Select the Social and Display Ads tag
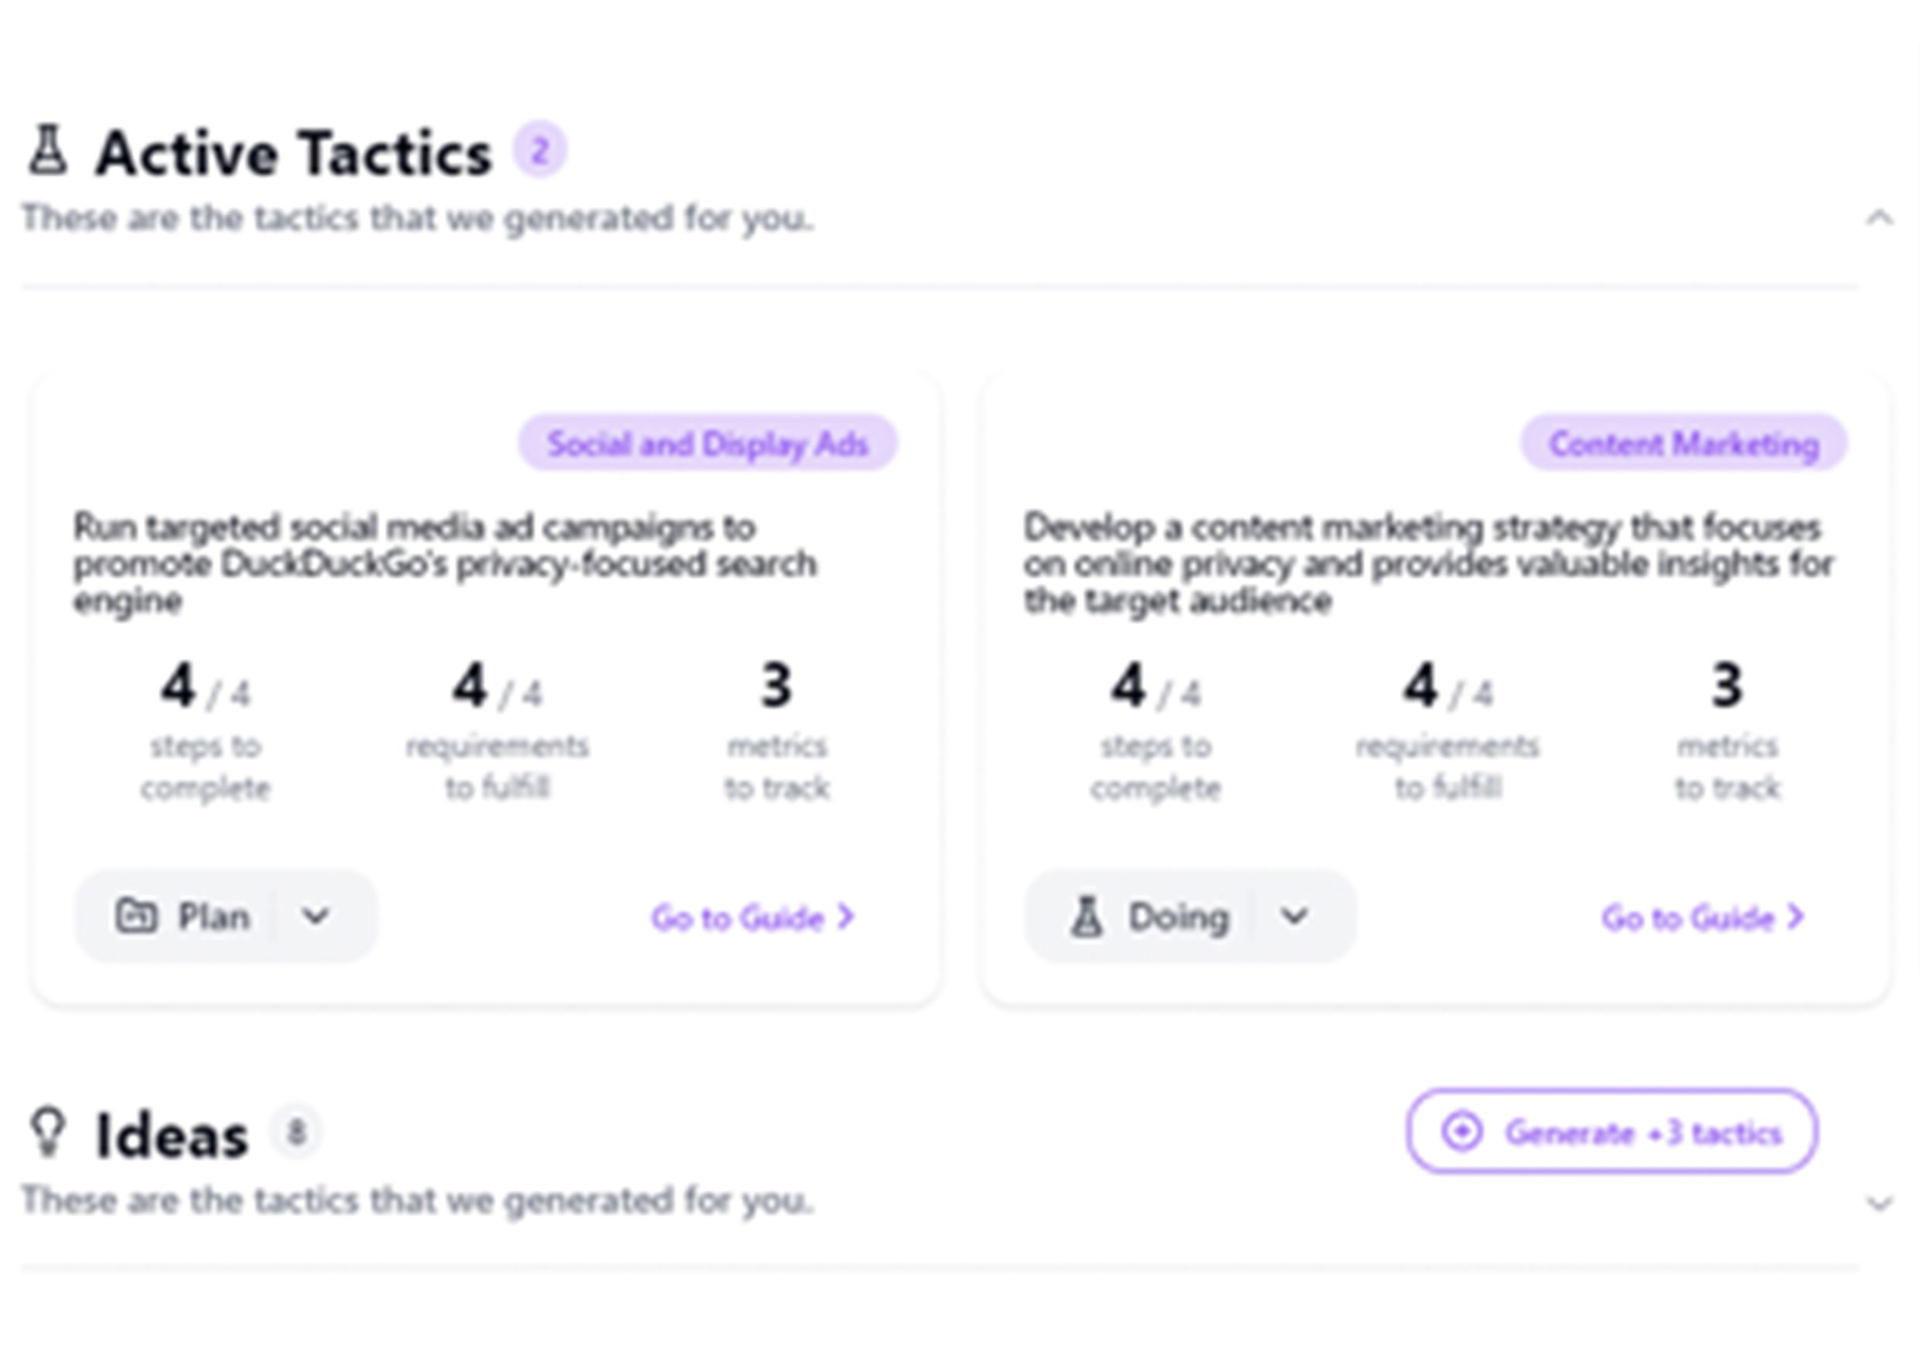This screenshot has height=1353, width=1920. pos(707,443)
